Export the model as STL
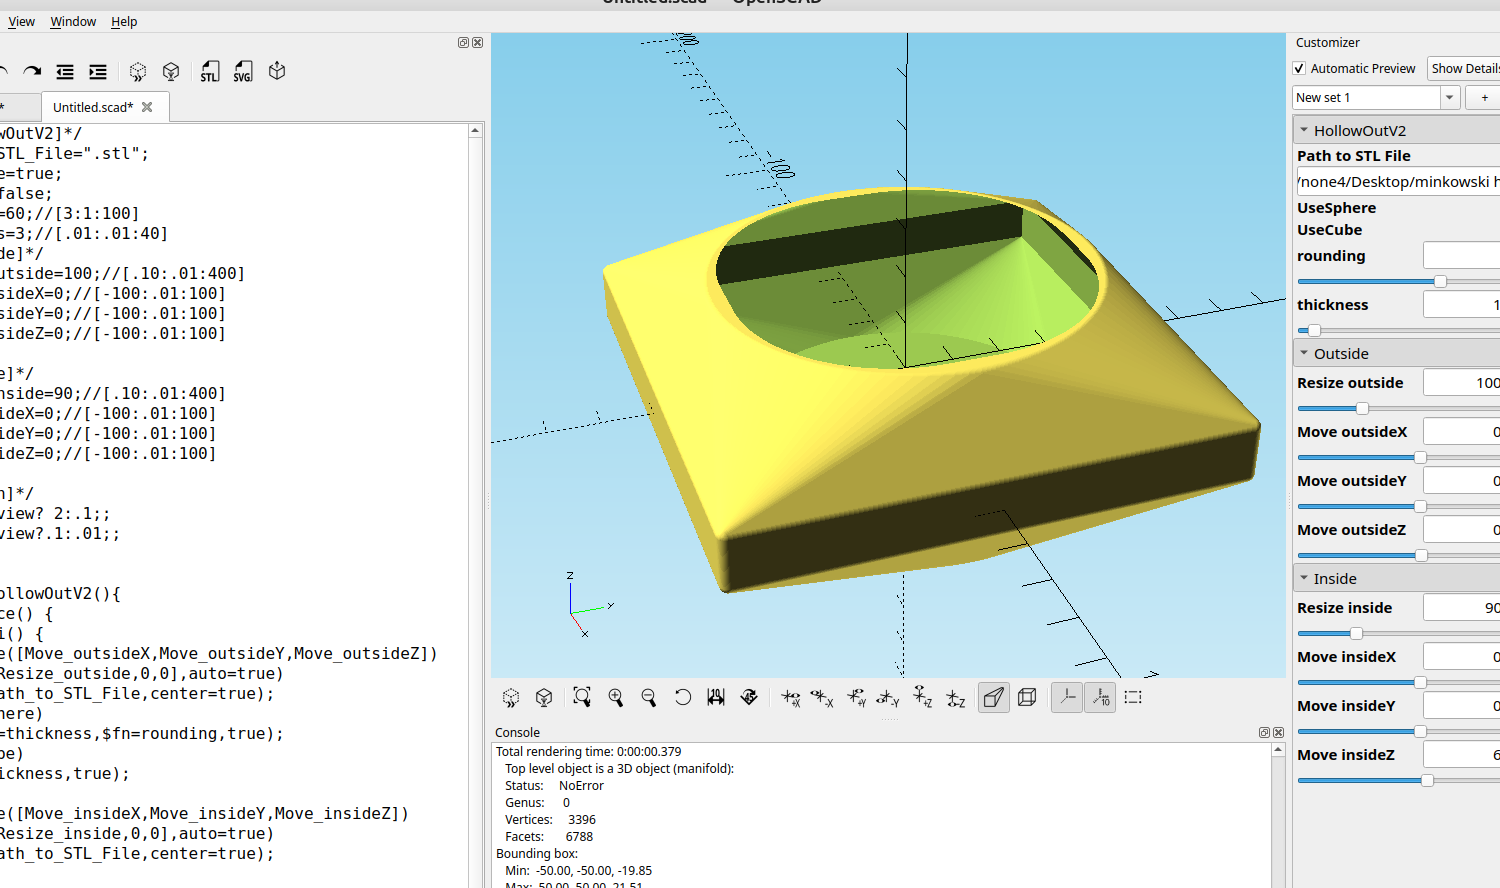Viewport: 1500px width, 888px height. tap(209, 72)
